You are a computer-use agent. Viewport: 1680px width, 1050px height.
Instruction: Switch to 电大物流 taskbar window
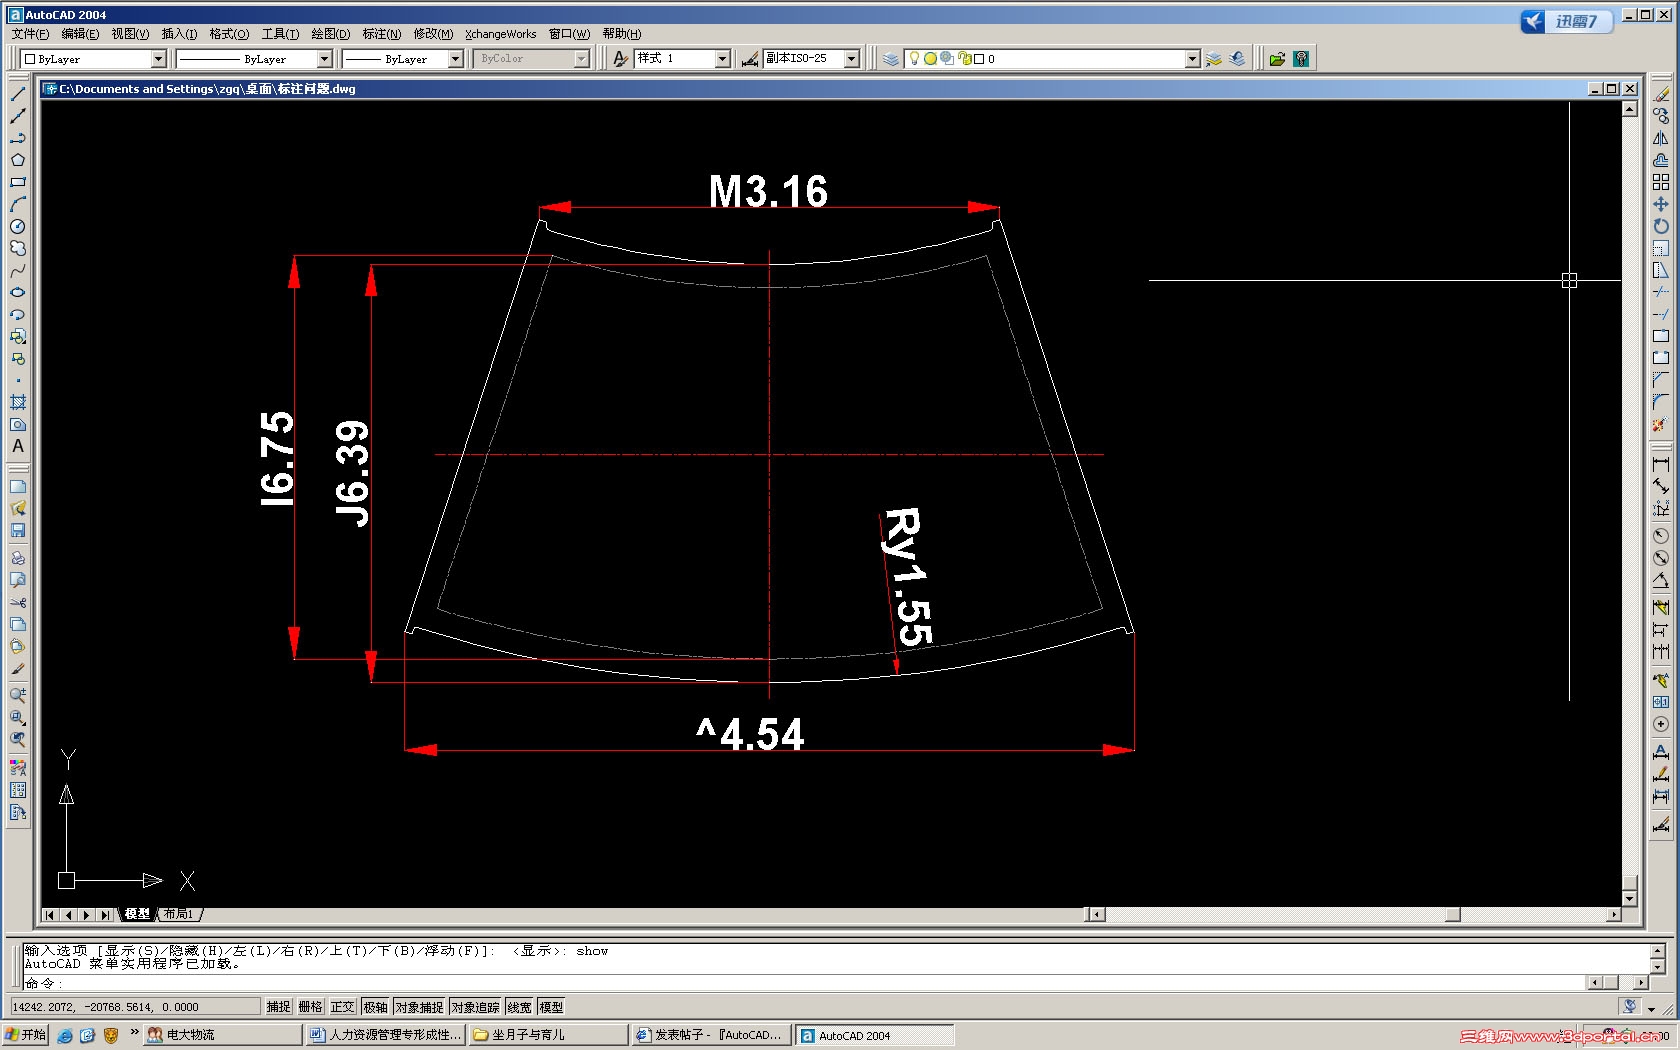click(x=222, y=1035)
